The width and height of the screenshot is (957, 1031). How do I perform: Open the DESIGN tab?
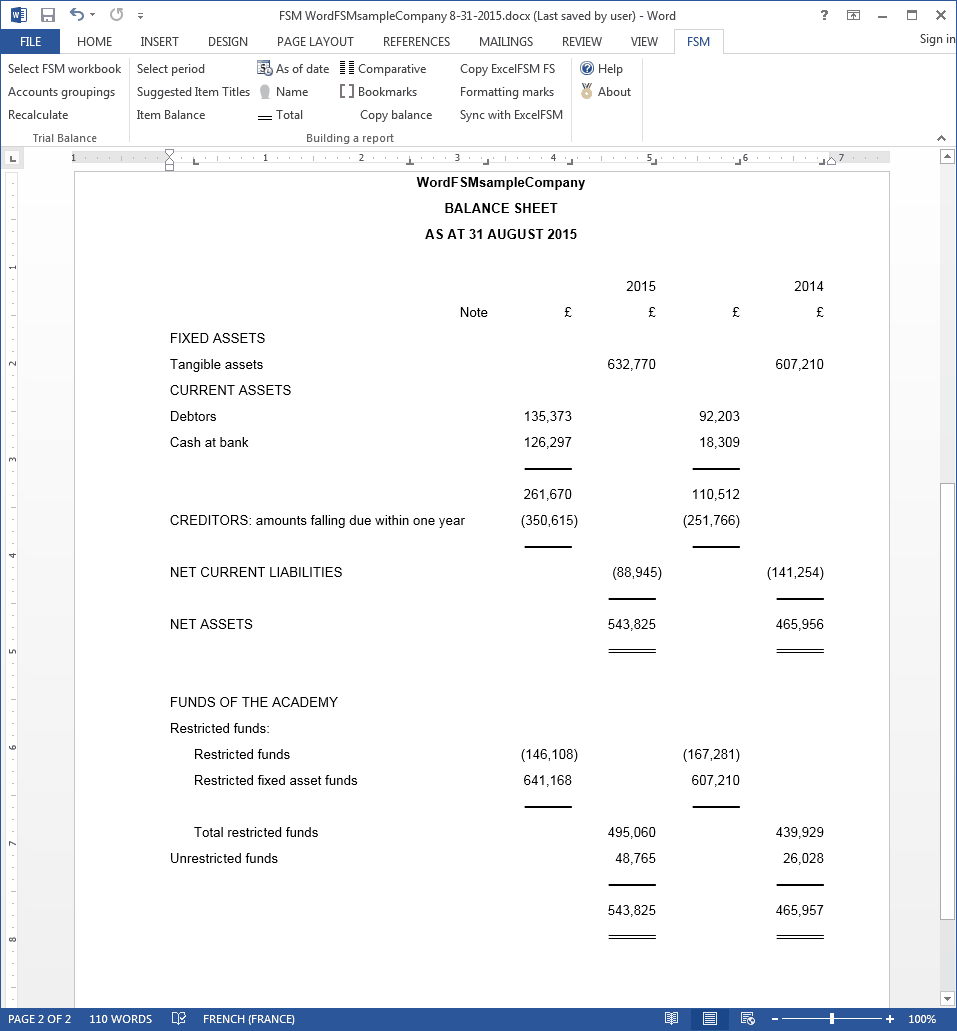(228, 41)
